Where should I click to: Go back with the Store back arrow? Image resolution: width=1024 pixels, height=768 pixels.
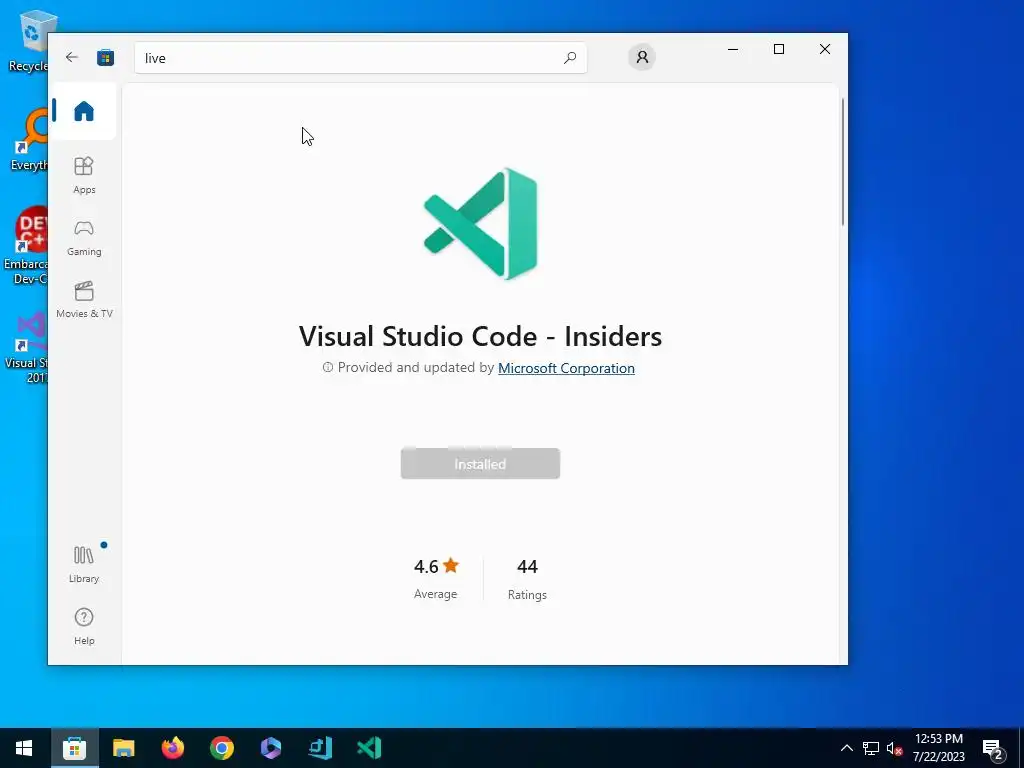pos(72,57)
